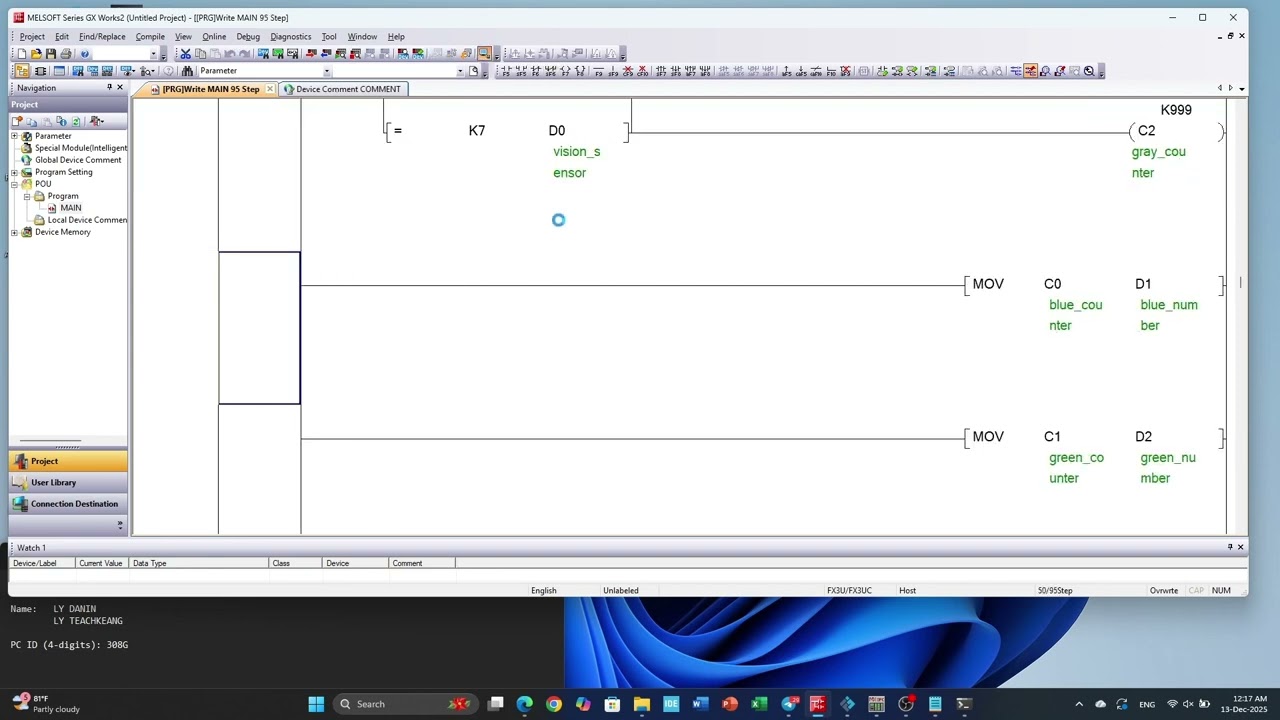Delete vertical line using cF10 icon
Image resolution: width=1280 pixels, height=720 pixels.
click(643, 71)
